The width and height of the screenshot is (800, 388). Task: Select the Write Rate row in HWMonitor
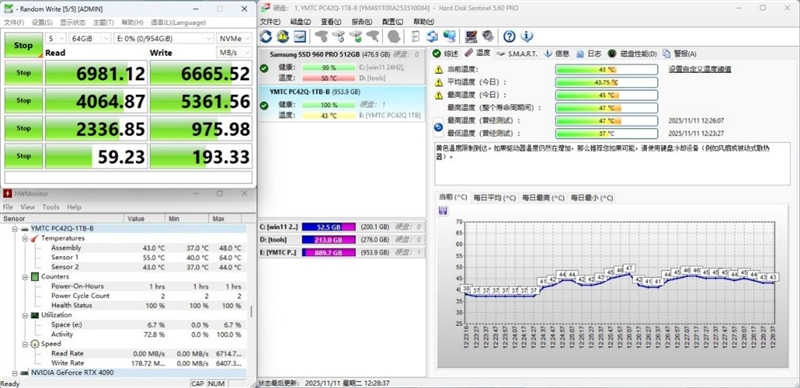click(123, 363)
